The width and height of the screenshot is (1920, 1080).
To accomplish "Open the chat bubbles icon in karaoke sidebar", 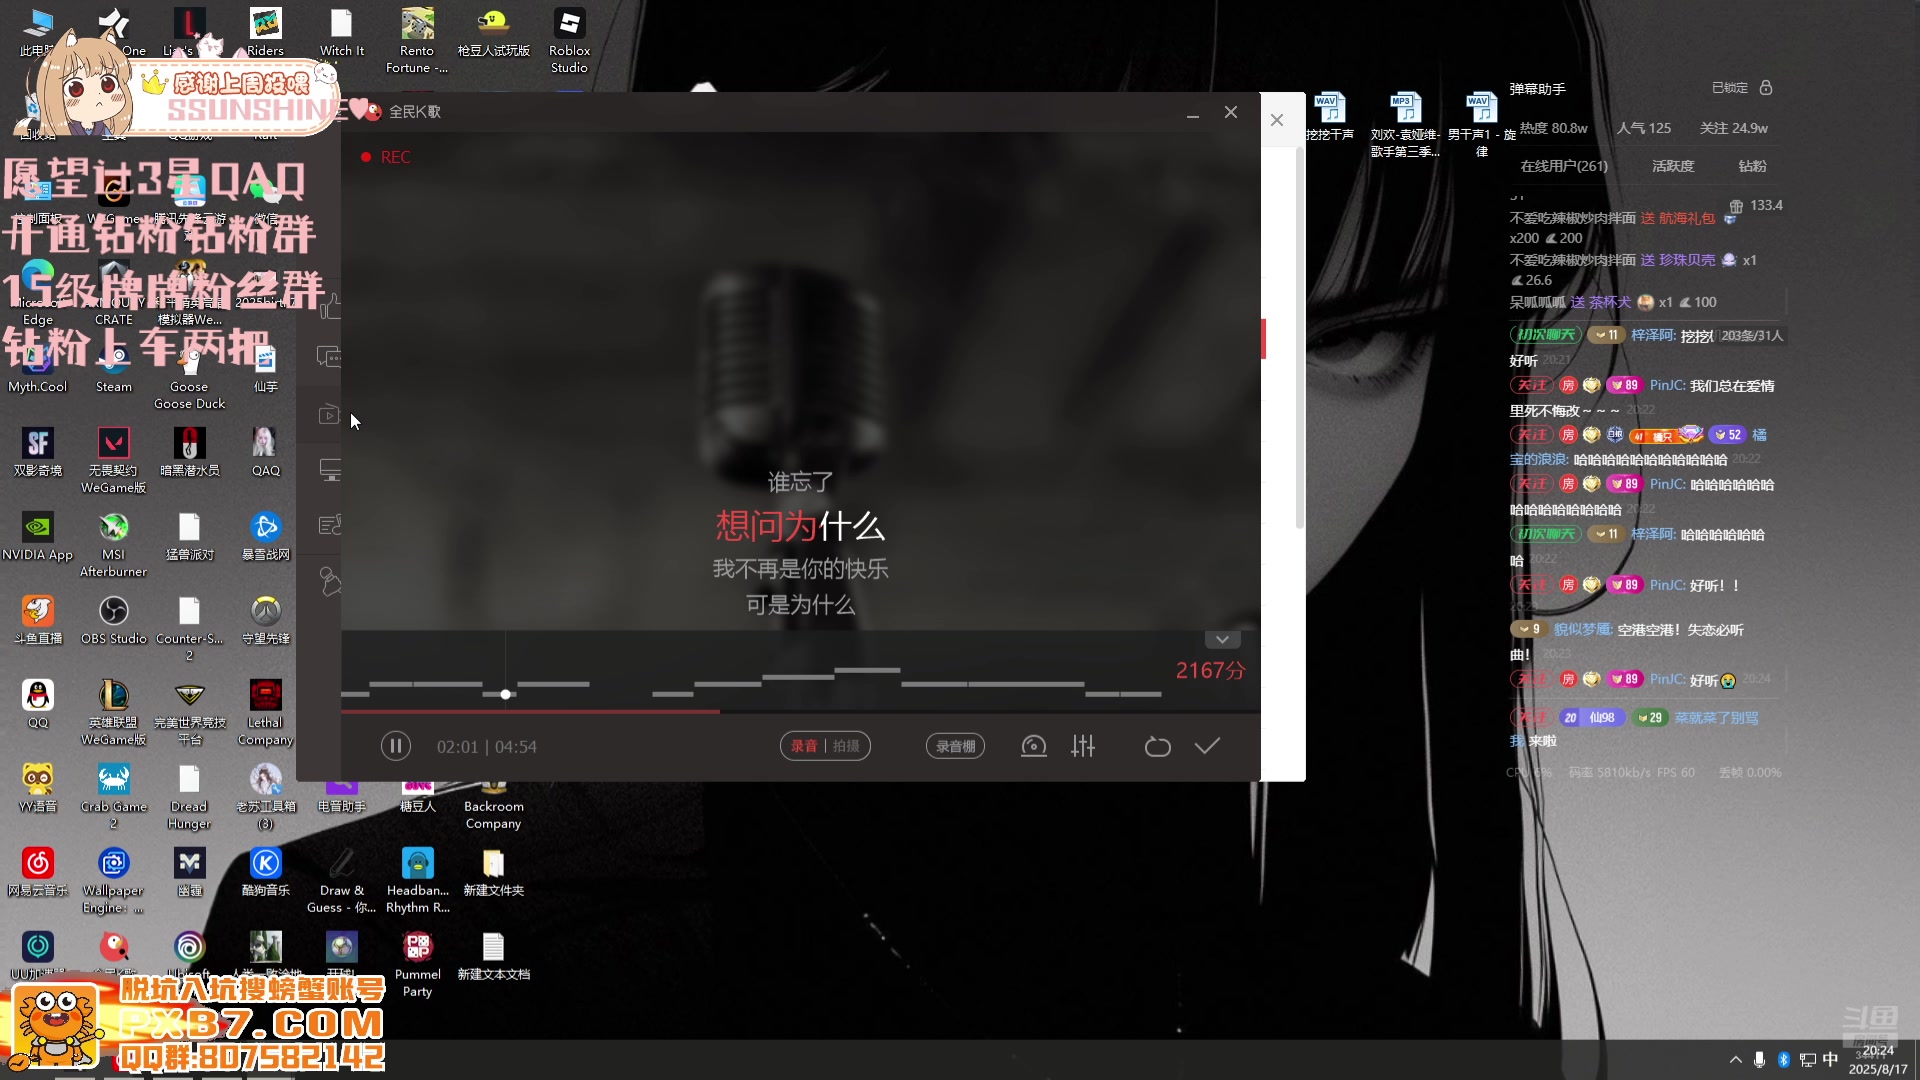I will pos(329,357).
